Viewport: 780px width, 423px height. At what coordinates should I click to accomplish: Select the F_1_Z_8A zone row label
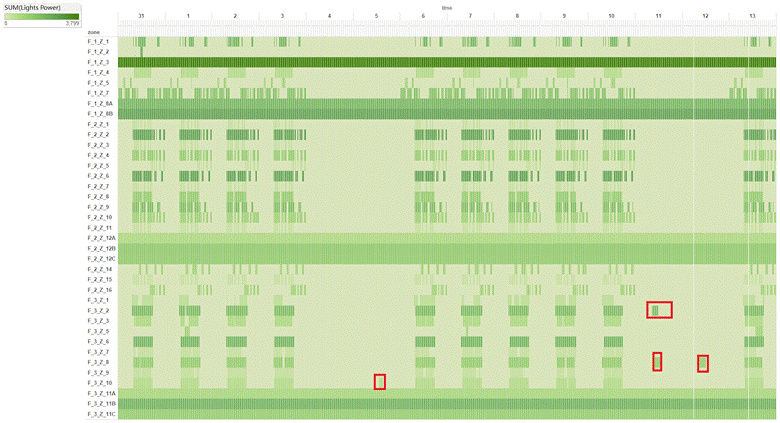point(100,104)
